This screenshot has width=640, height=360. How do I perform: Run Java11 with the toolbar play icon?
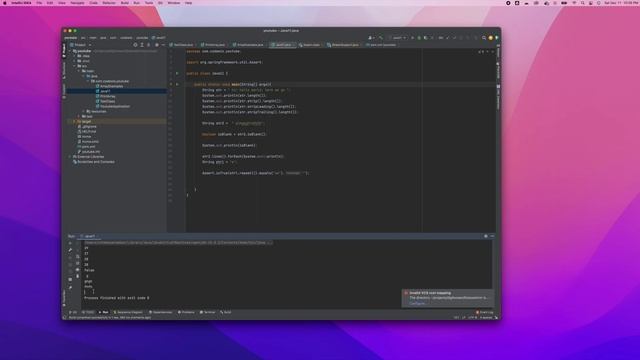(412, 38)
